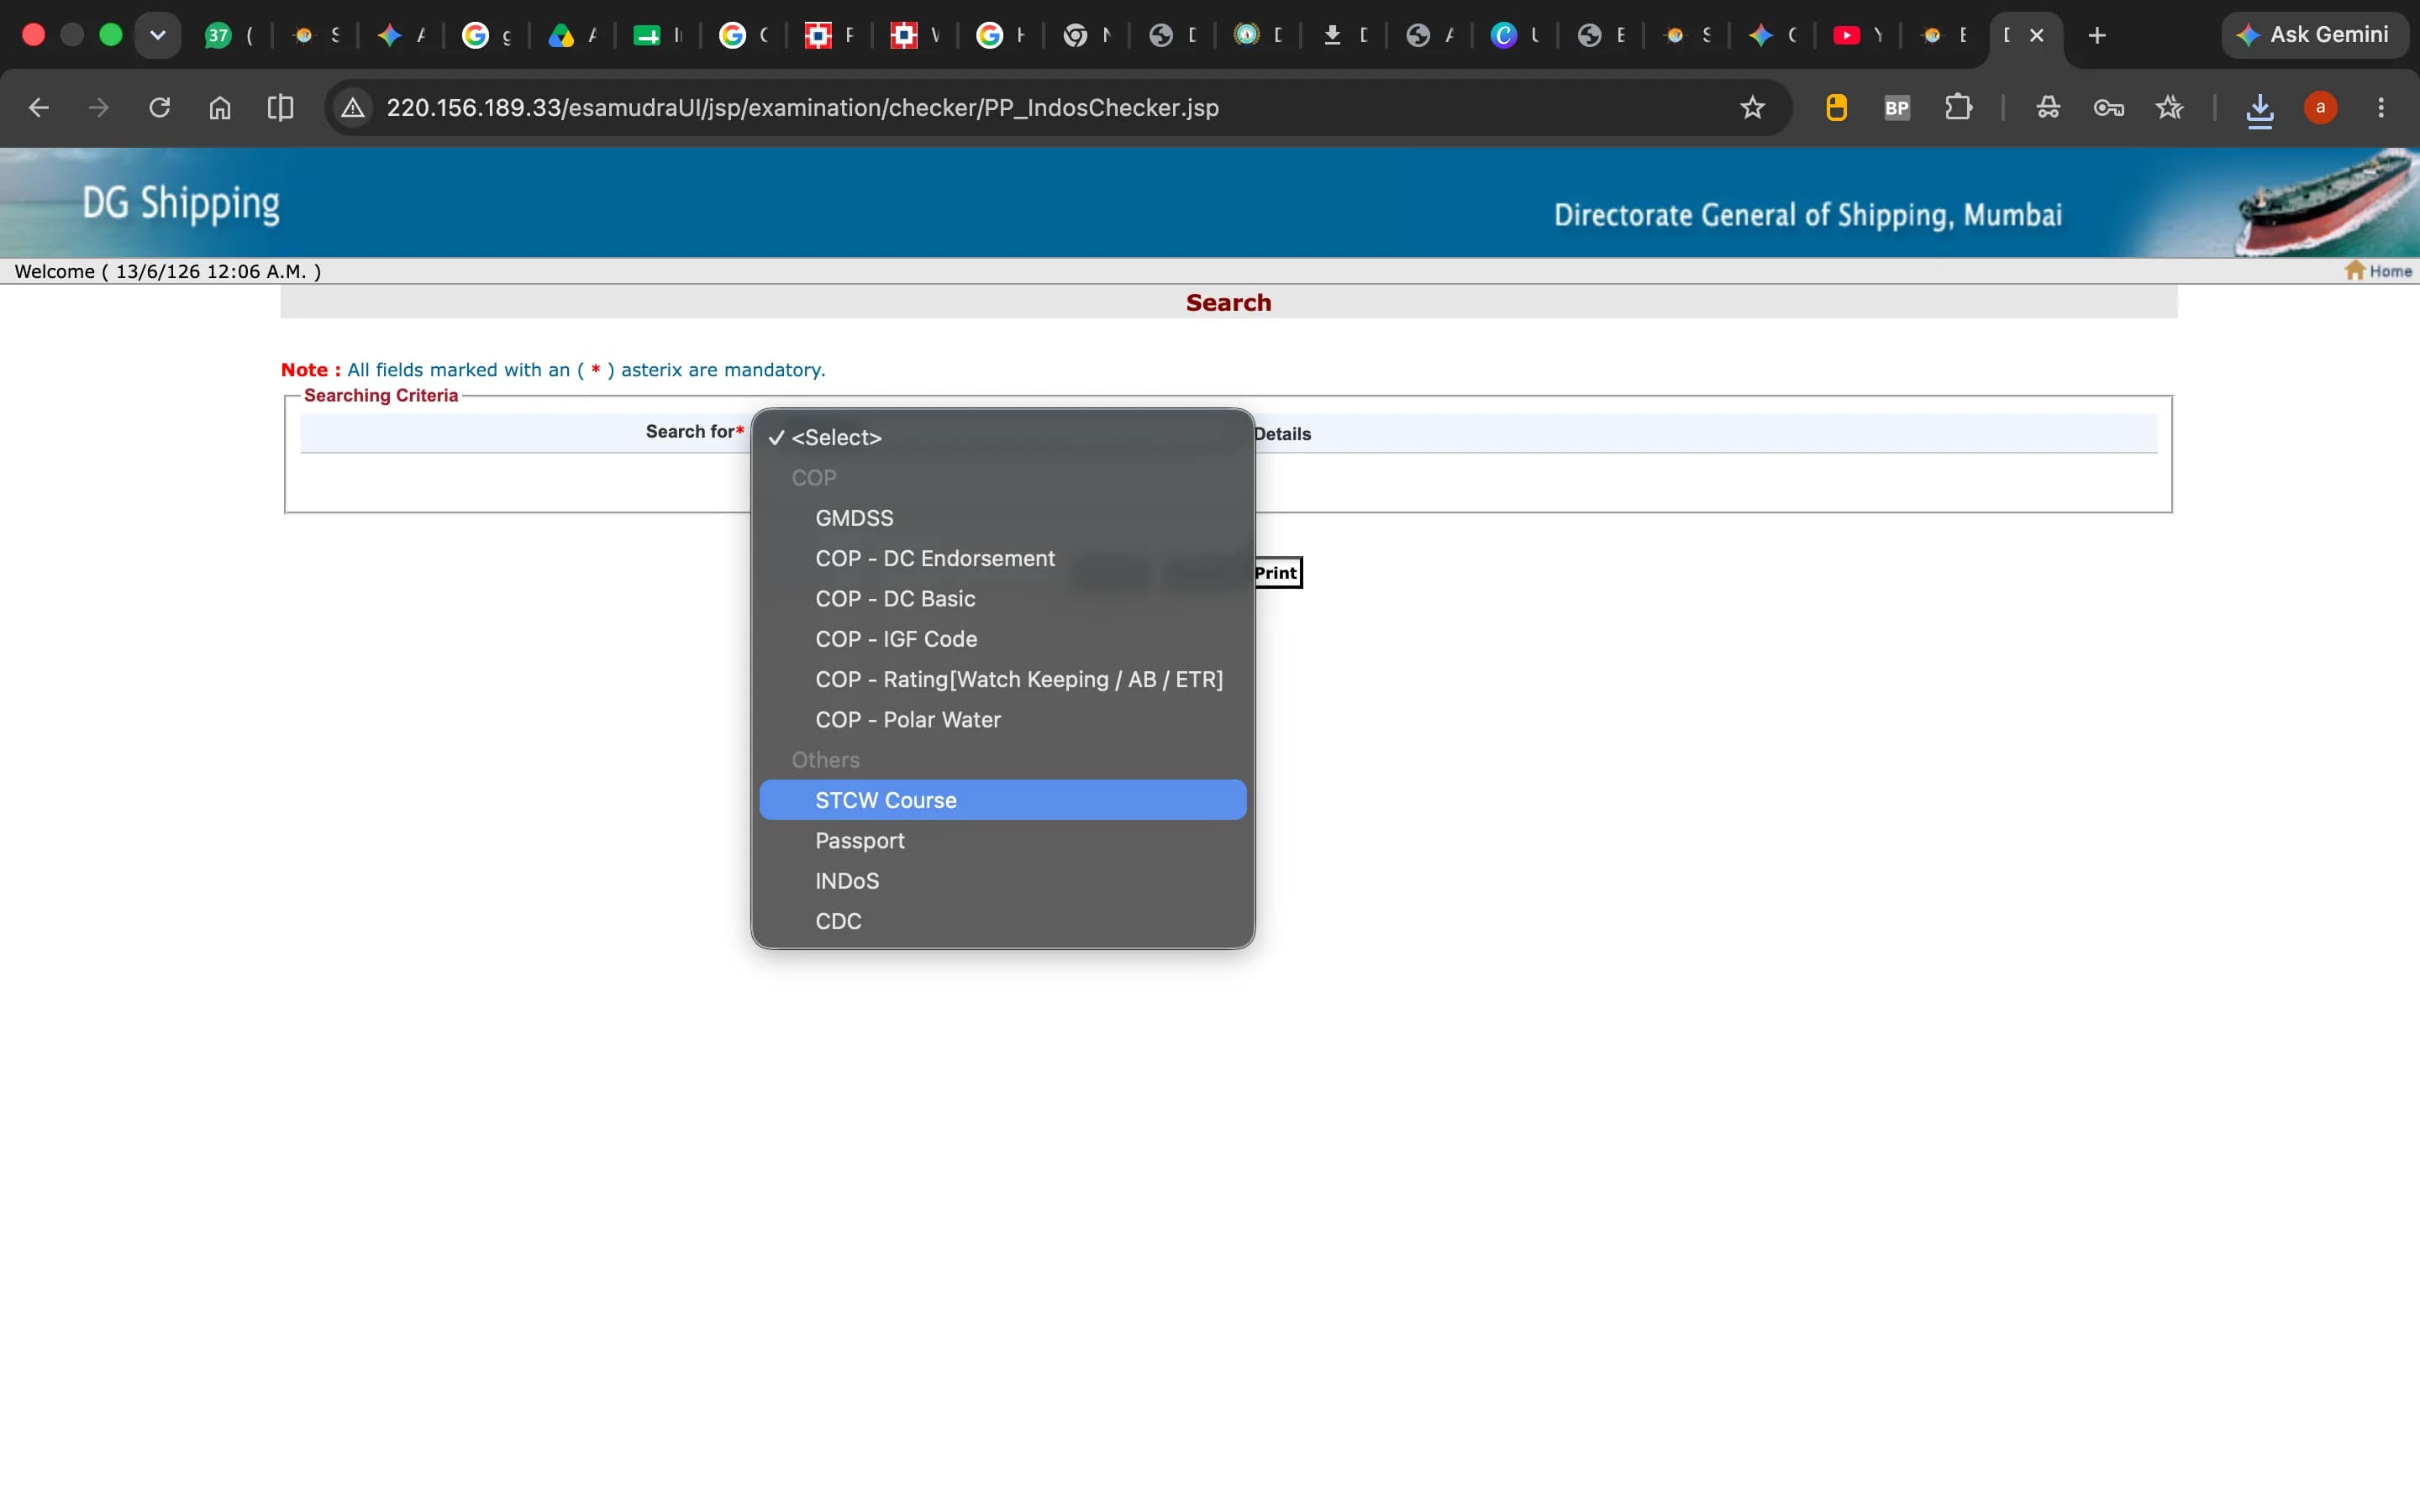
Task: Open the password key icon
Action: [x=2109, y=107]
